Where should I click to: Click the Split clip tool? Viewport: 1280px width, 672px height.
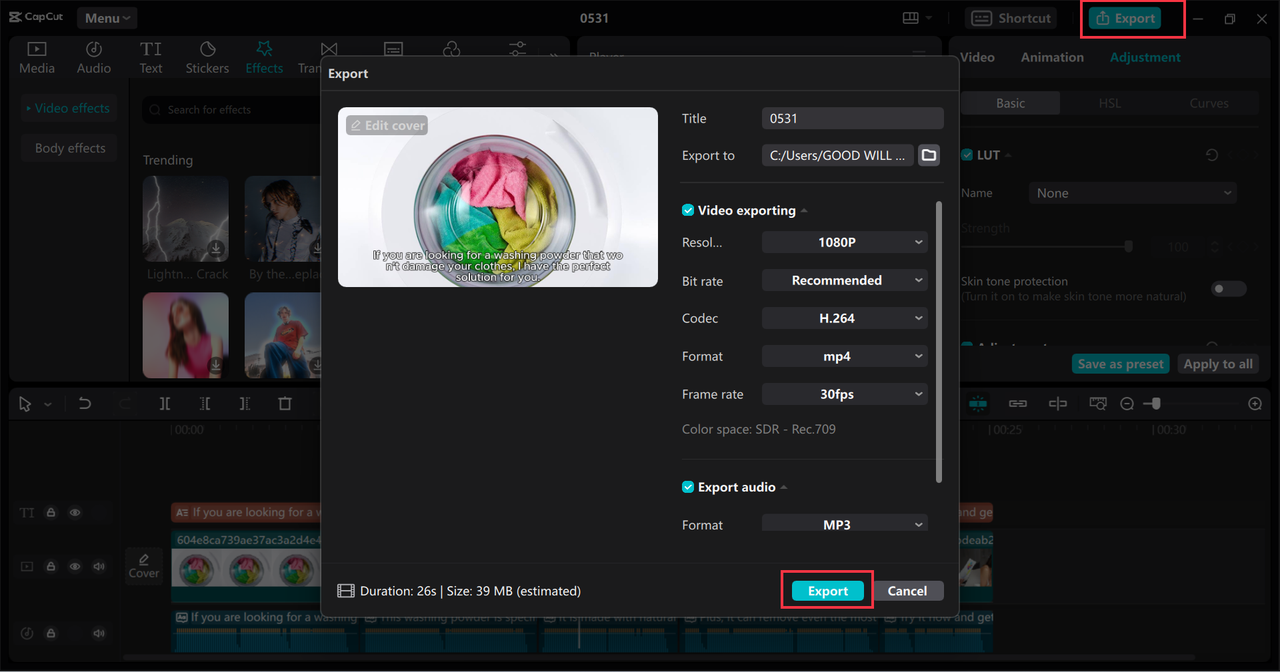tap(165, 403)
